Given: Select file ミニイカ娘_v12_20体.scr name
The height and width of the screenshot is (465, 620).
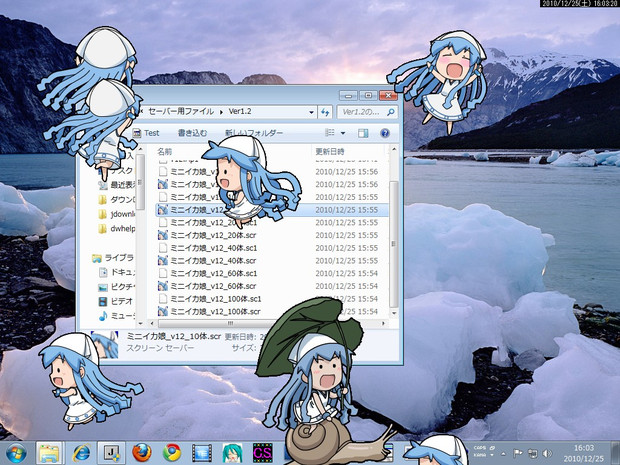Looking at the screenshot, I should [x=213, y=235].
